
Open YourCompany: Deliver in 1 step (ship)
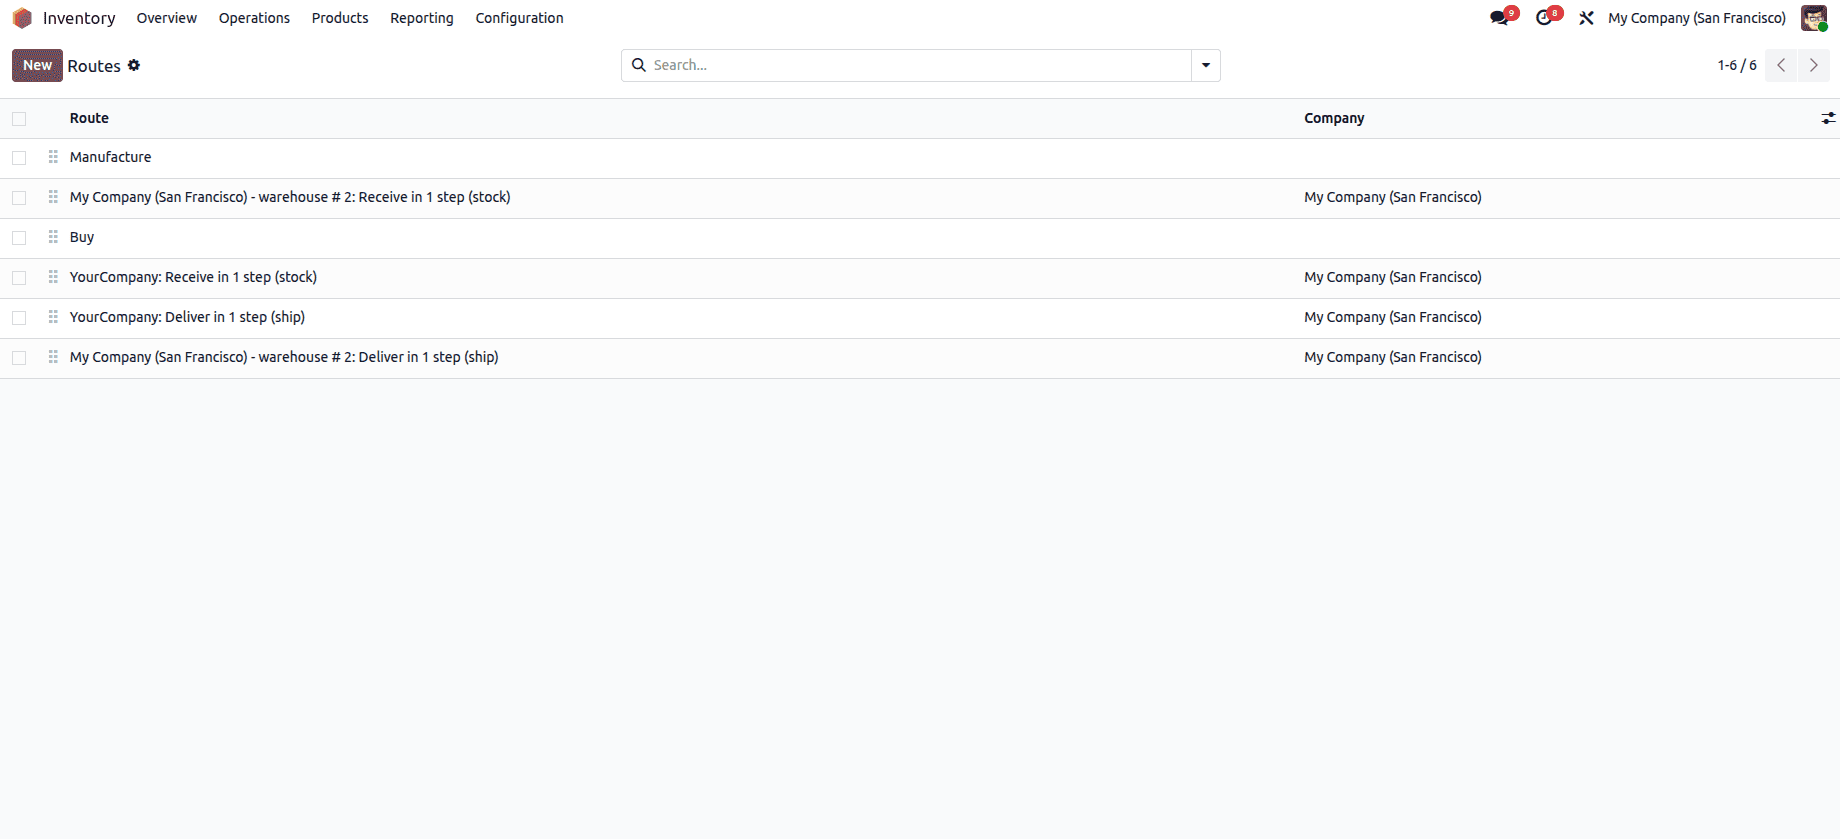click(187, 317)
